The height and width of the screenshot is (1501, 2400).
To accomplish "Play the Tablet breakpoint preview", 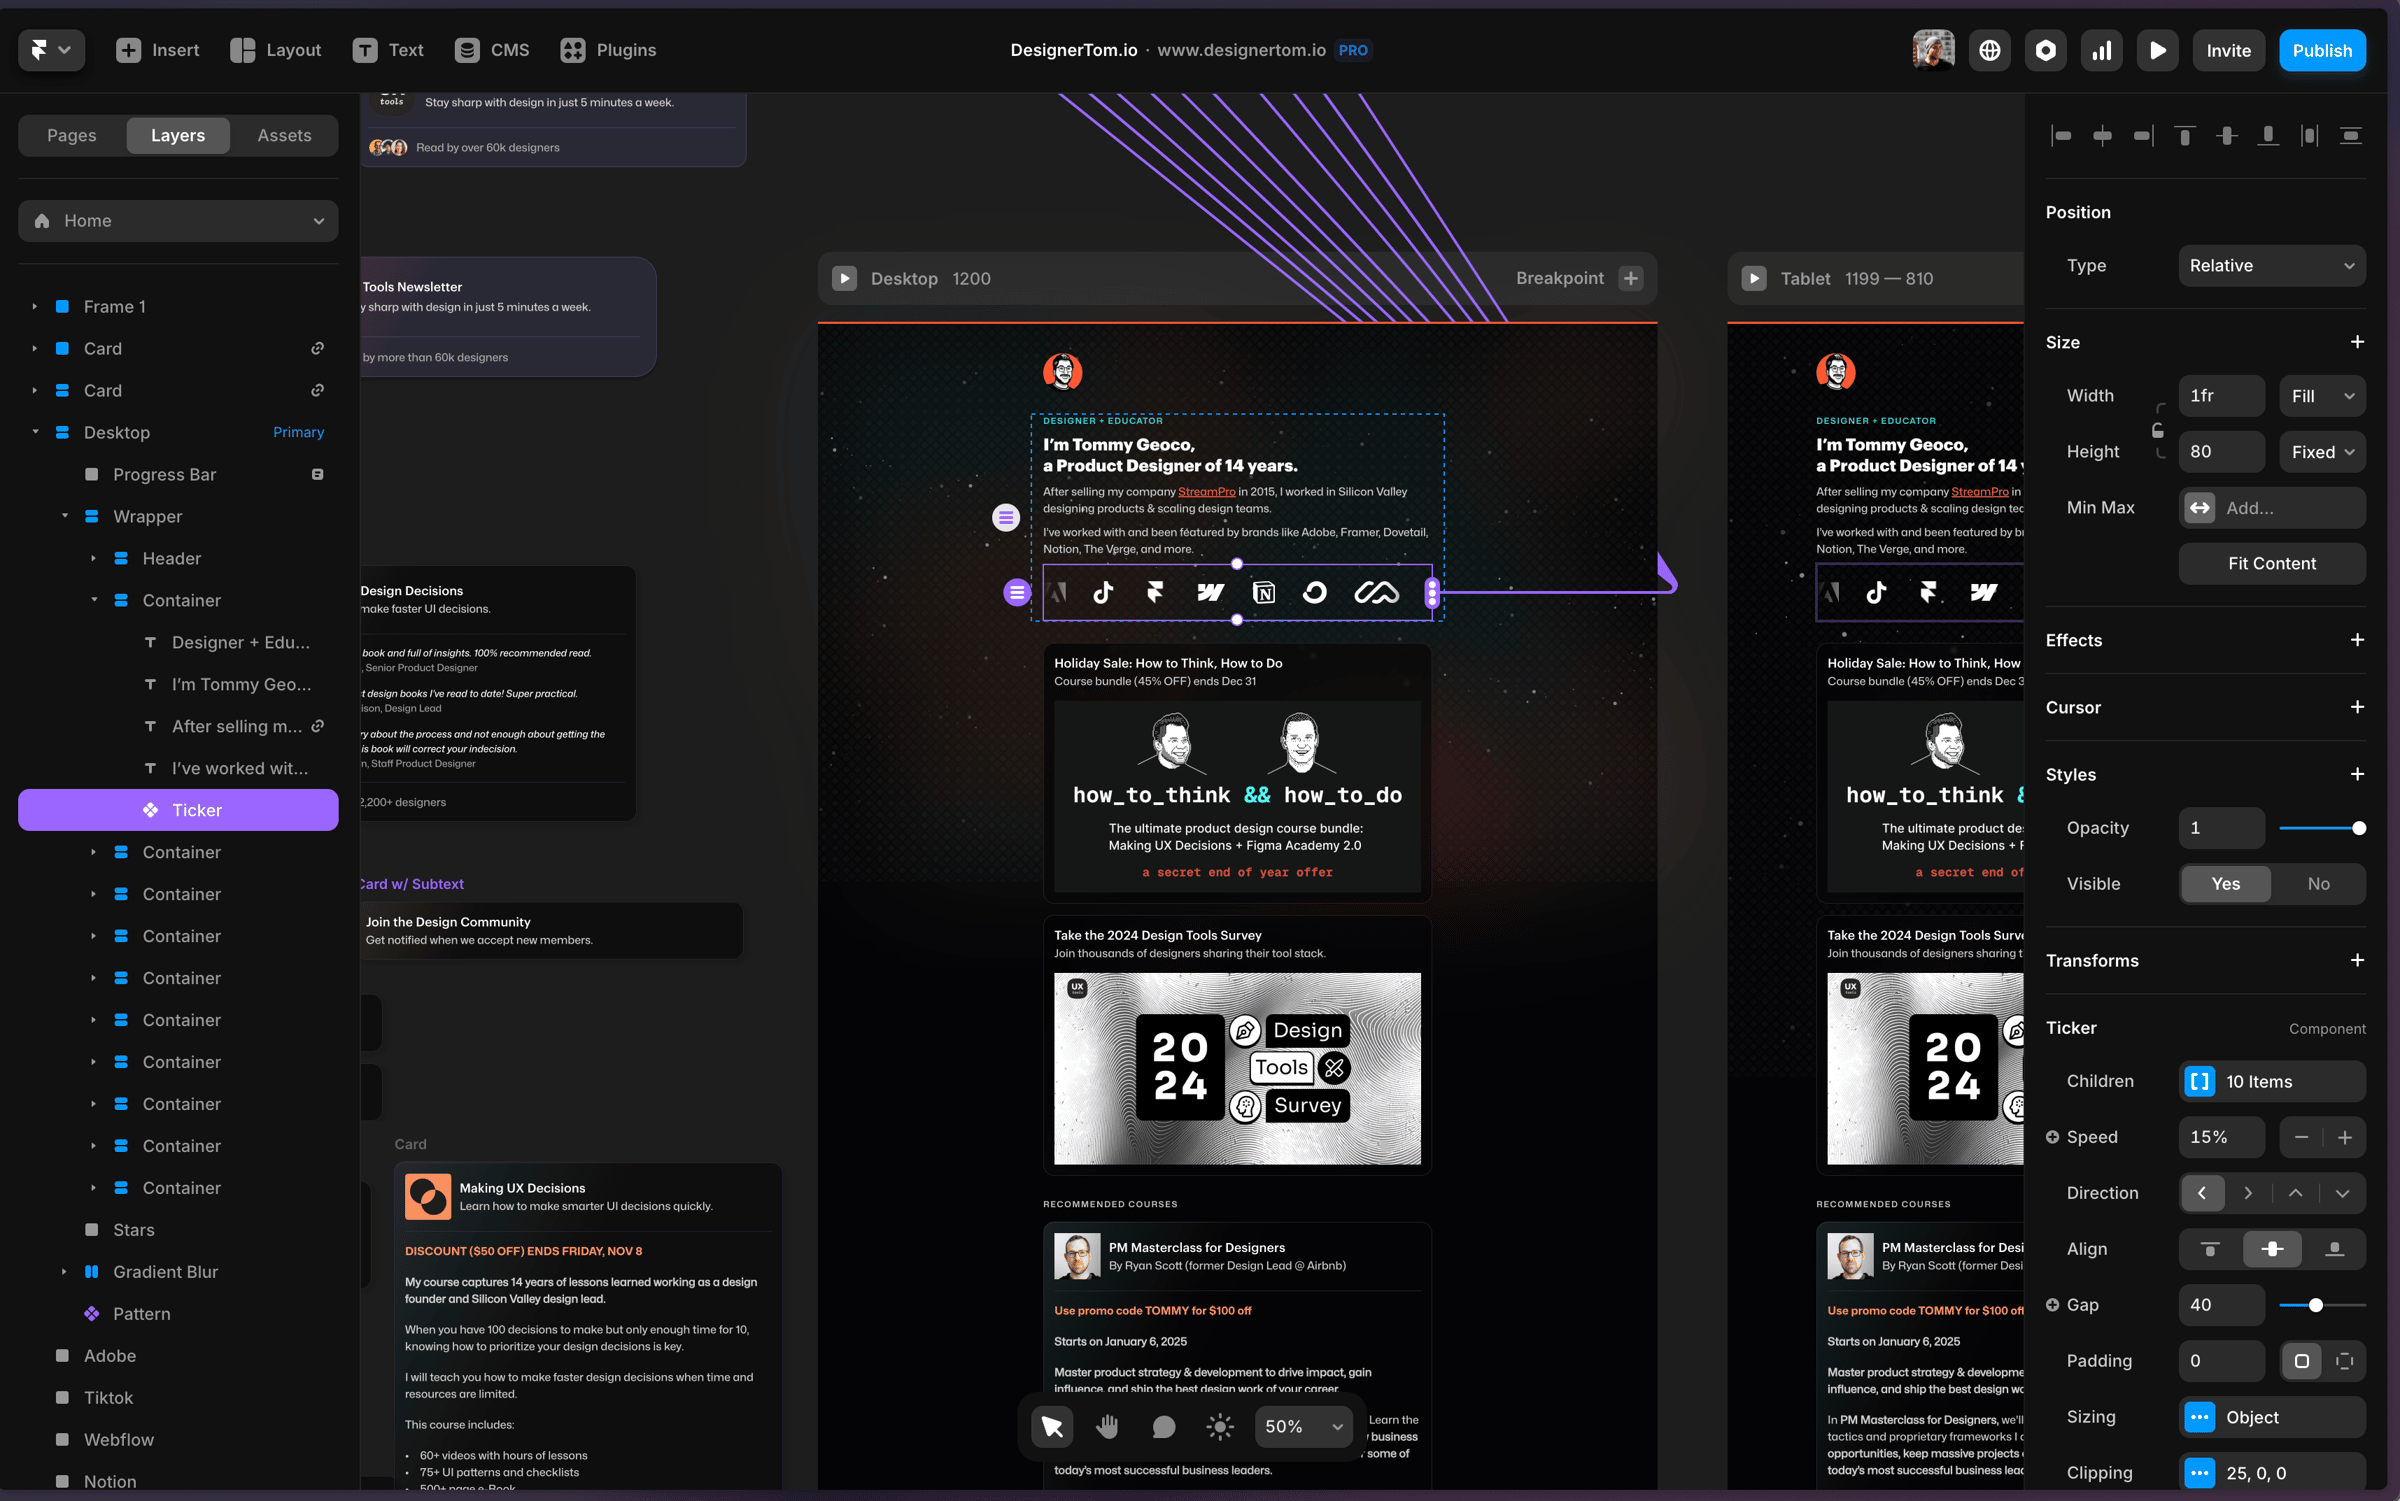I will tap(1754, 278).
